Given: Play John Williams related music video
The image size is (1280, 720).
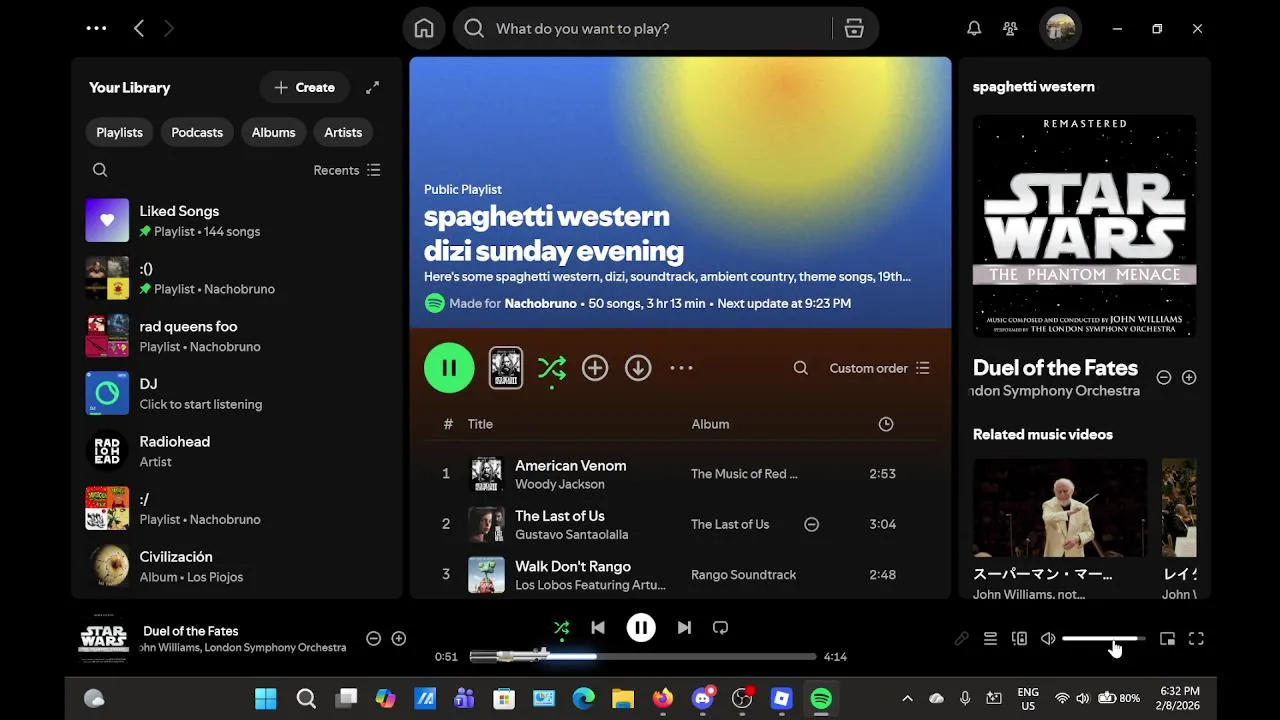Looking at the screenshot, I should (1060, 508).
